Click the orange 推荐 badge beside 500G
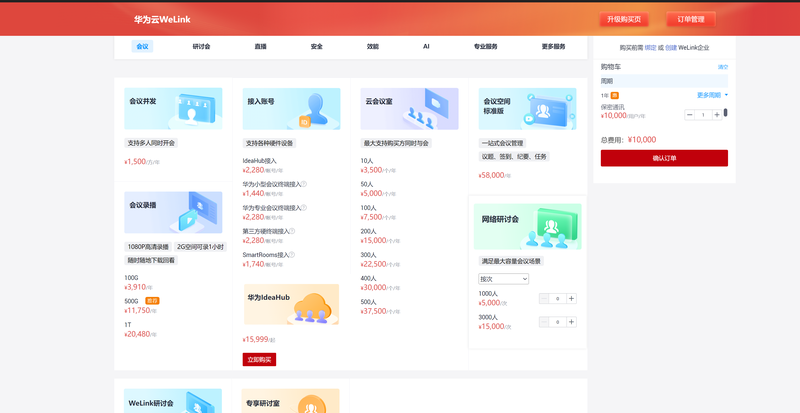800x413 pixels. 152,301
